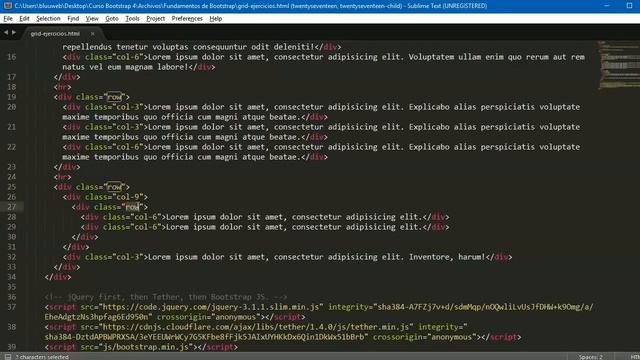Maximize the Sublime Text window

(x=629, y=6)
